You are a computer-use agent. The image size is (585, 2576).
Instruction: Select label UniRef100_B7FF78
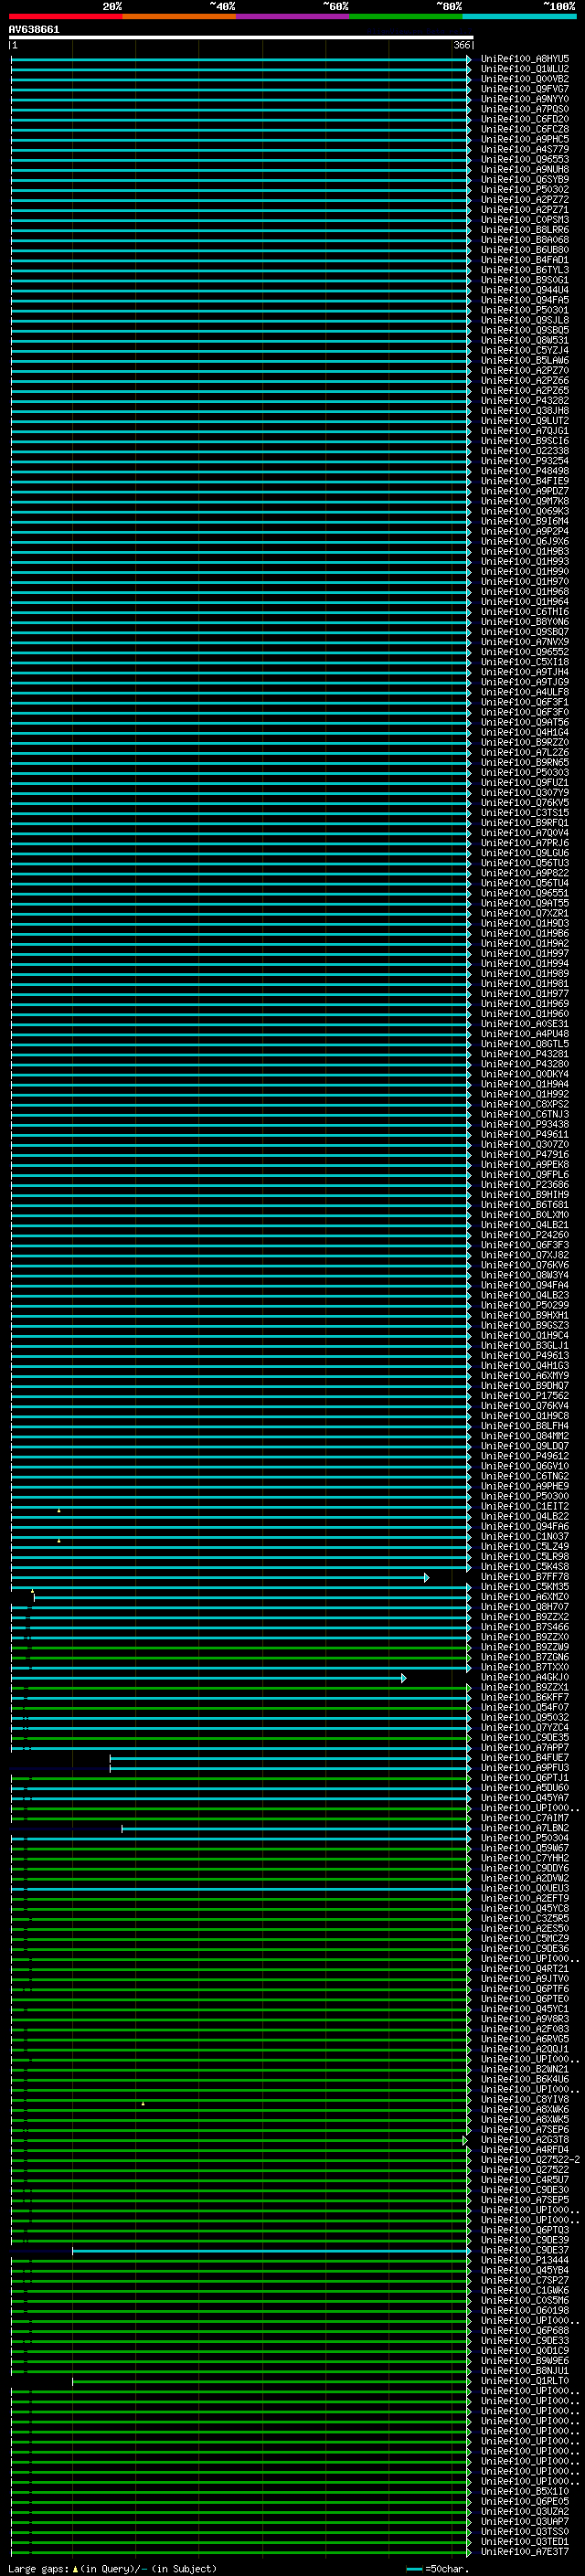point(524,1577)
